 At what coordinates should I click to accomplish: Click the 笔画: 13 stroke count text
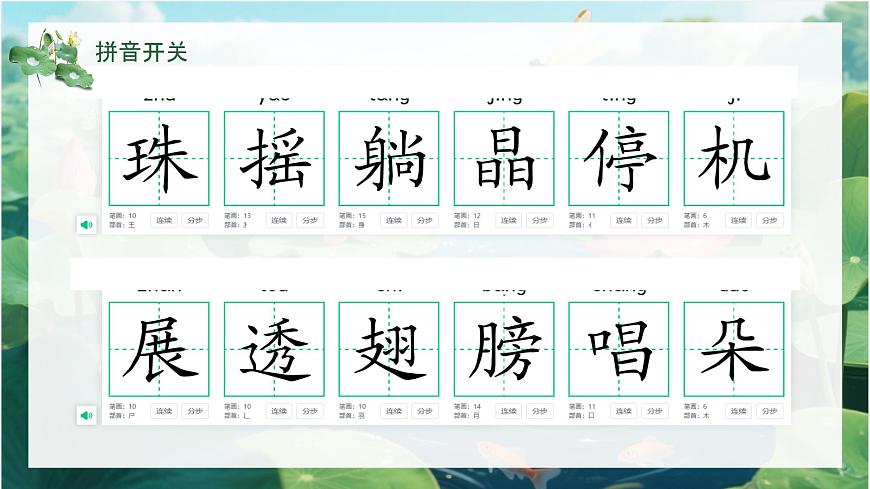[x=237, y=215]
